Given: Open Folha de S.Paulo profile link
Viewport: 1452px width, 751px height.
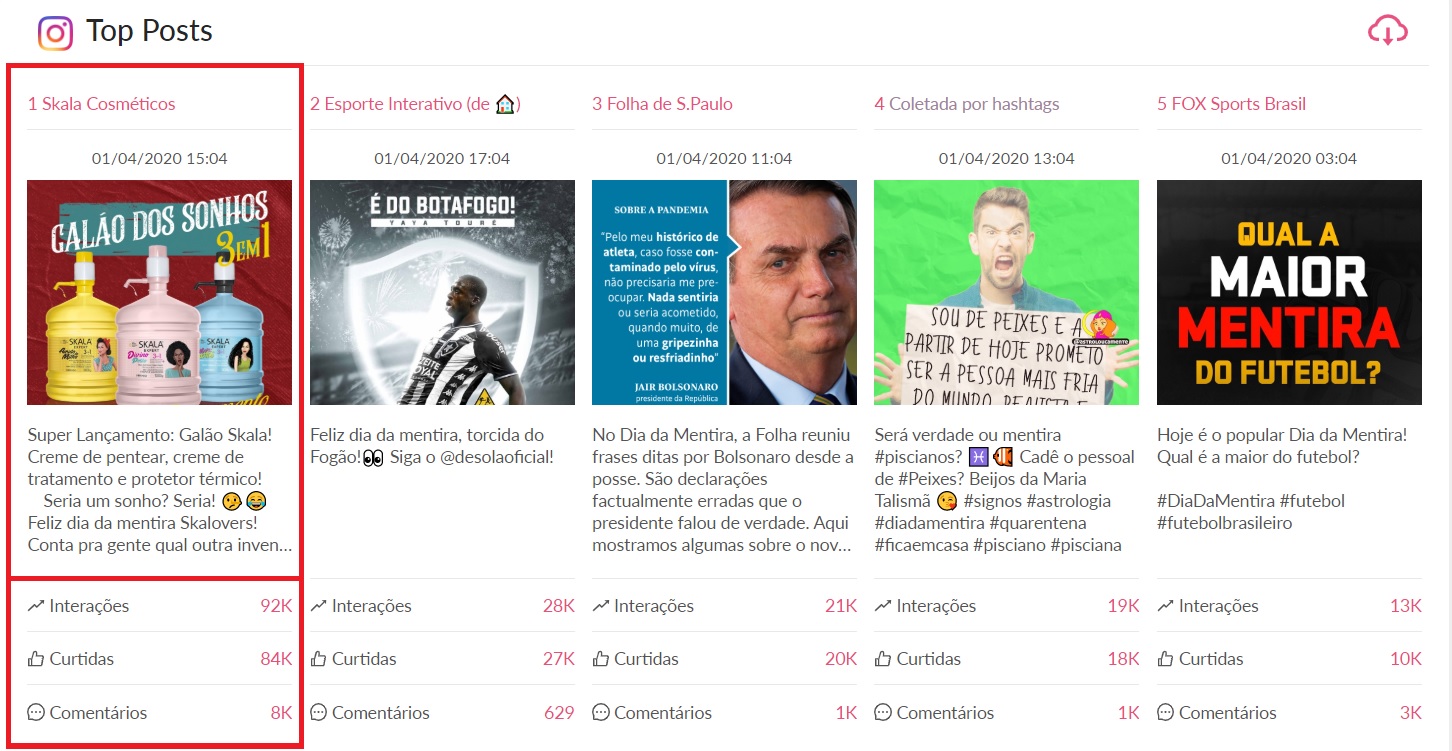Looking at the screenshot, I should 662,104.
